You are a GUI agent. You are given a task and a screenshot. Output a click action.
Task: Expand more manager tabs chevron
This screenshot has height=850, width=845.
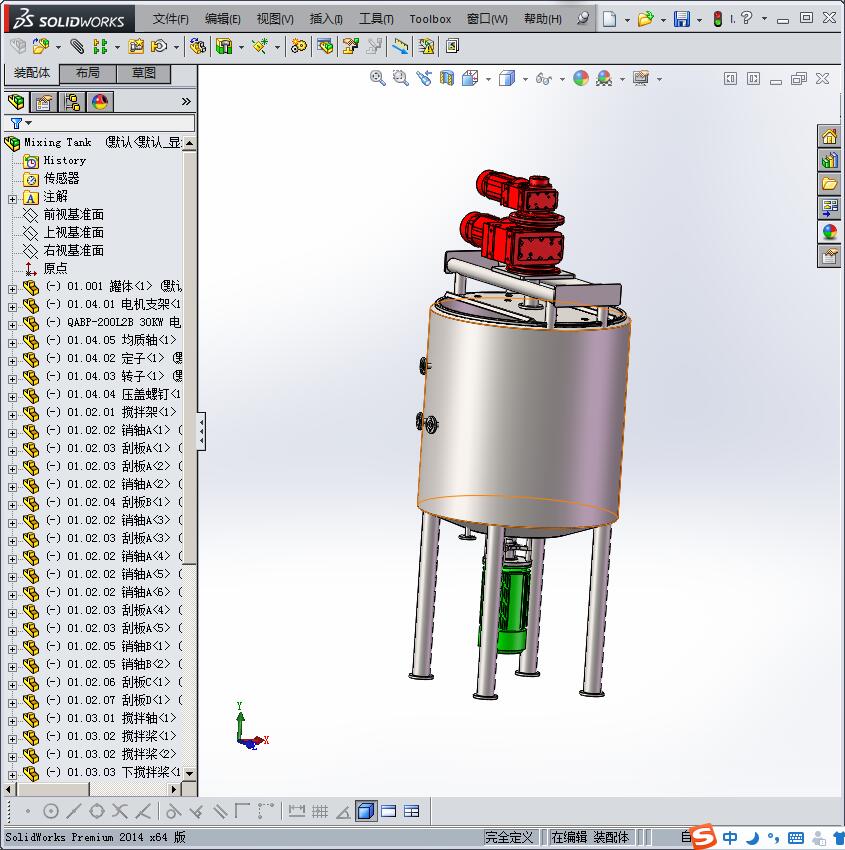[186, 101]
